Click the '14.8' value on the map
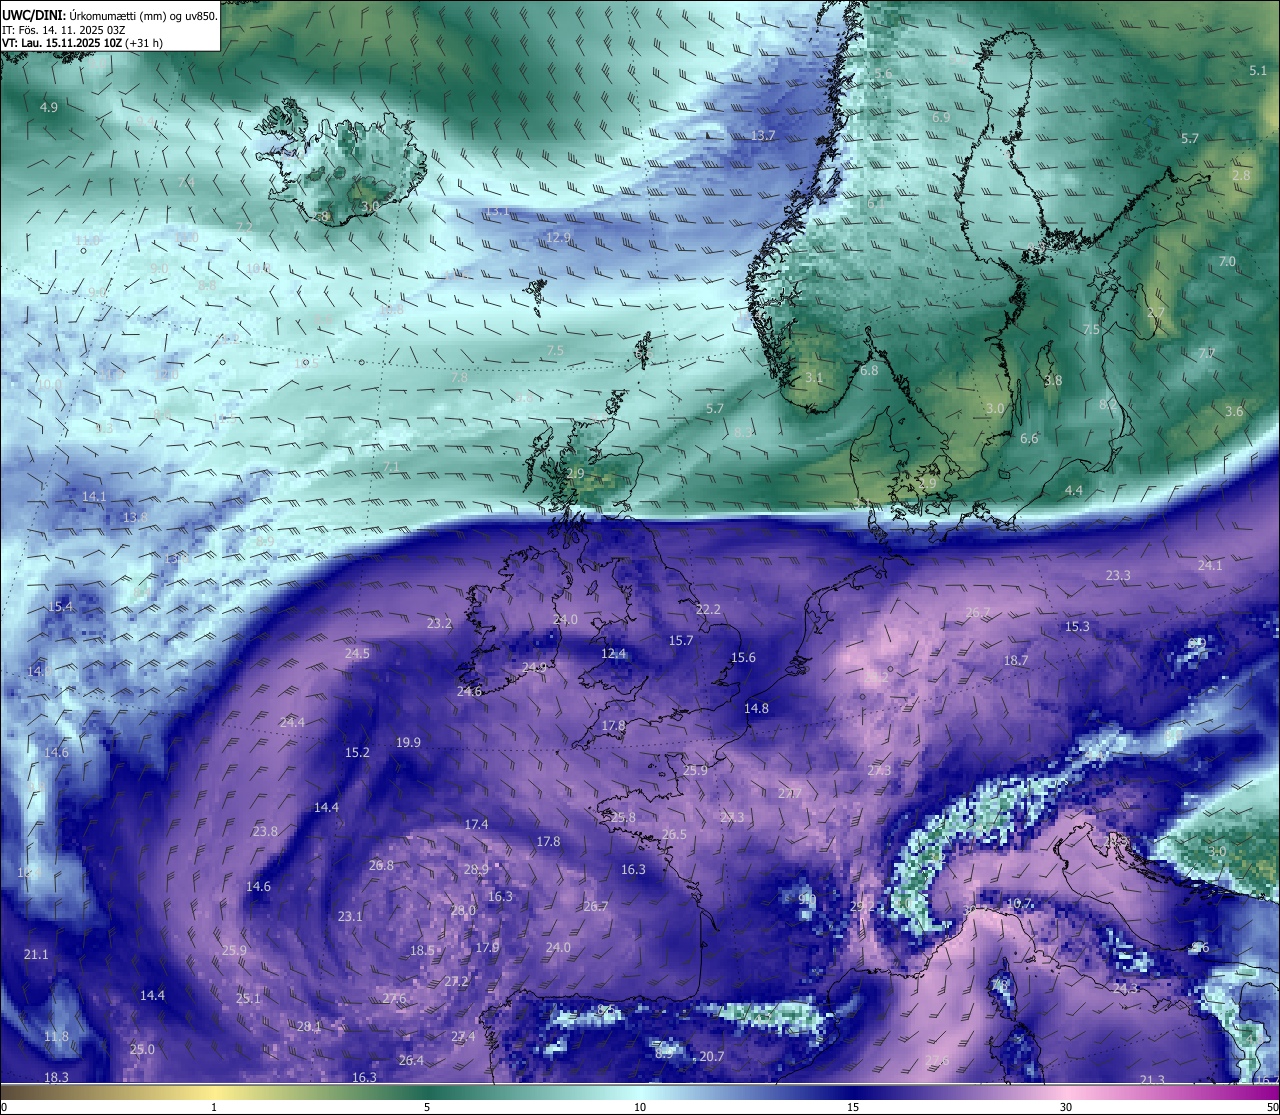The image size is (1280, 1115). tap(756, 708)
